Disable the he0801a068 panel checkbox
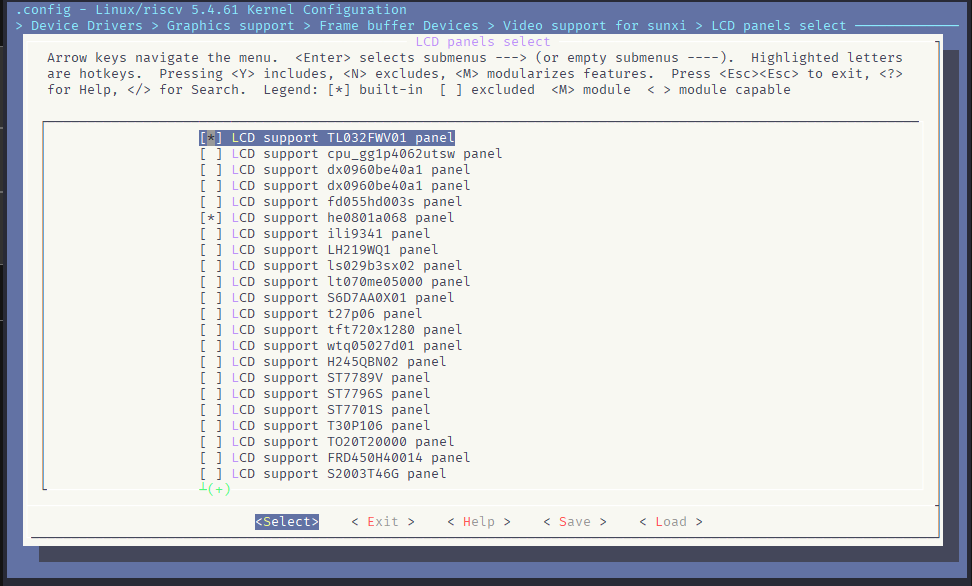 [211, 218]
